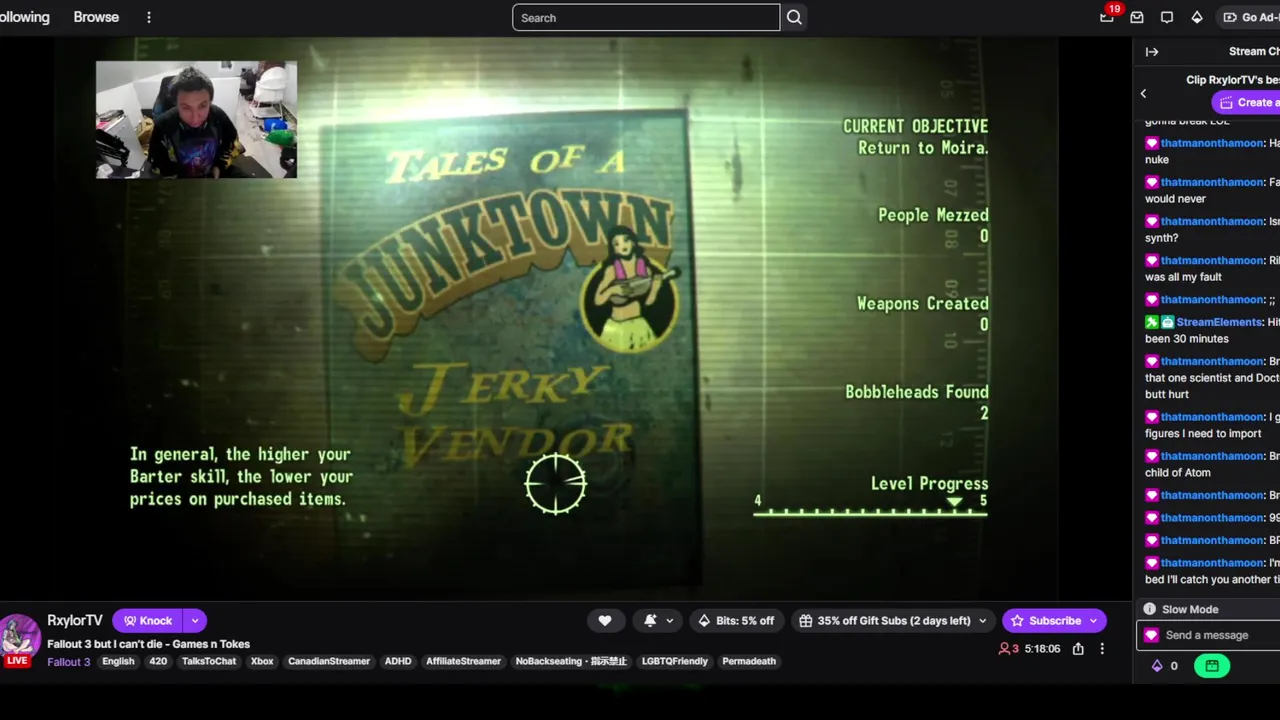Screen dimensions: 1280x720
Task: Click the Create a clip button
Action: (x=1246, y=102)
